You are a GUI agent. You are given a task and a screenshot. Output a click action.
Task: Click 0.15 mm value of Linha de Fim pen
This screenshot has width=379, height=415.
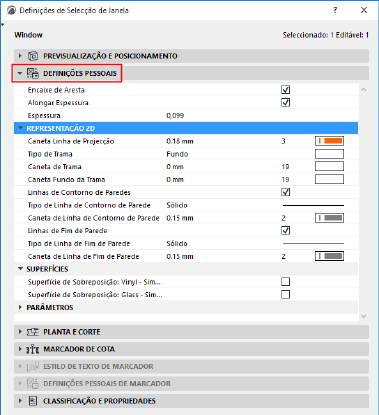[x=180, y=256]
